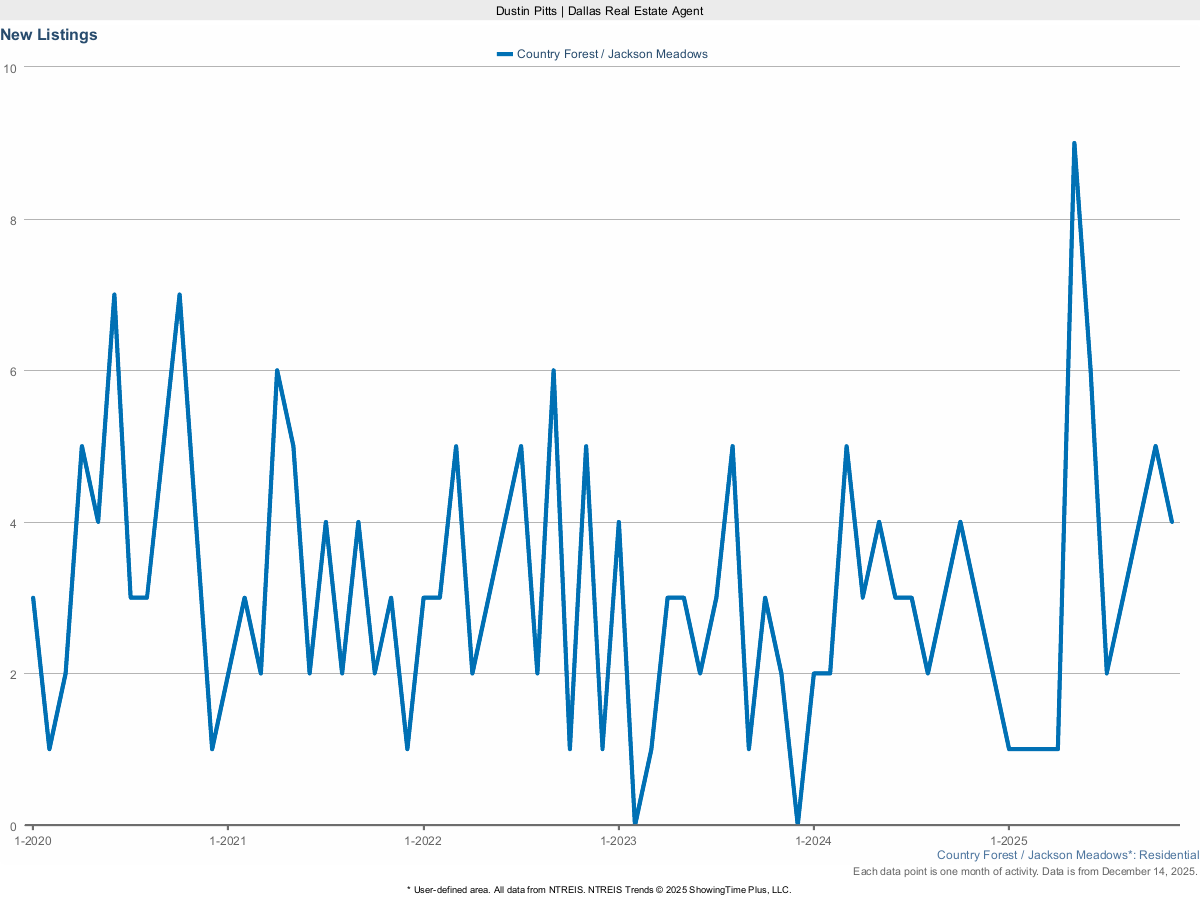The width and height of the screenshot is (1200, 900).
Task: Click the final data point at line's right end
Action: 1171,522
